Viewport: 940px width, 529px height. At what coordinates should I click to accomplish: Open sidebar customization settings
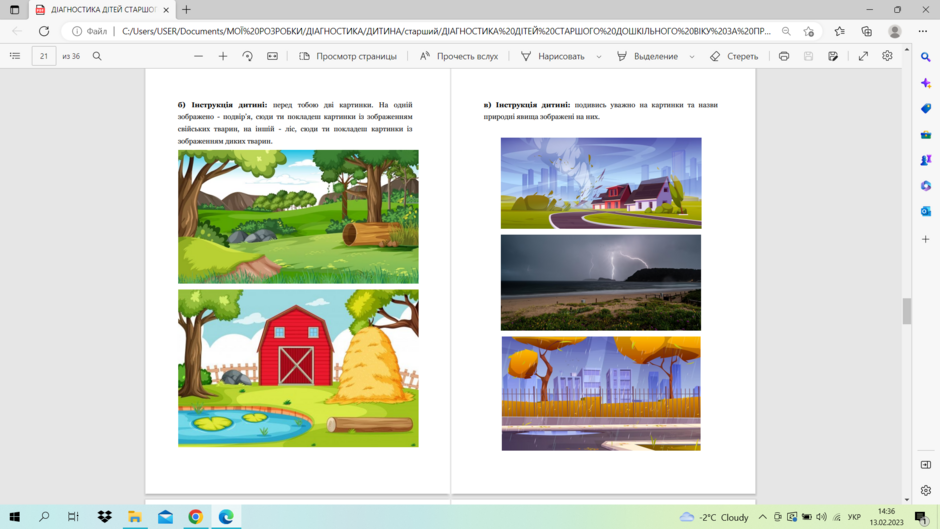[926, 490]
